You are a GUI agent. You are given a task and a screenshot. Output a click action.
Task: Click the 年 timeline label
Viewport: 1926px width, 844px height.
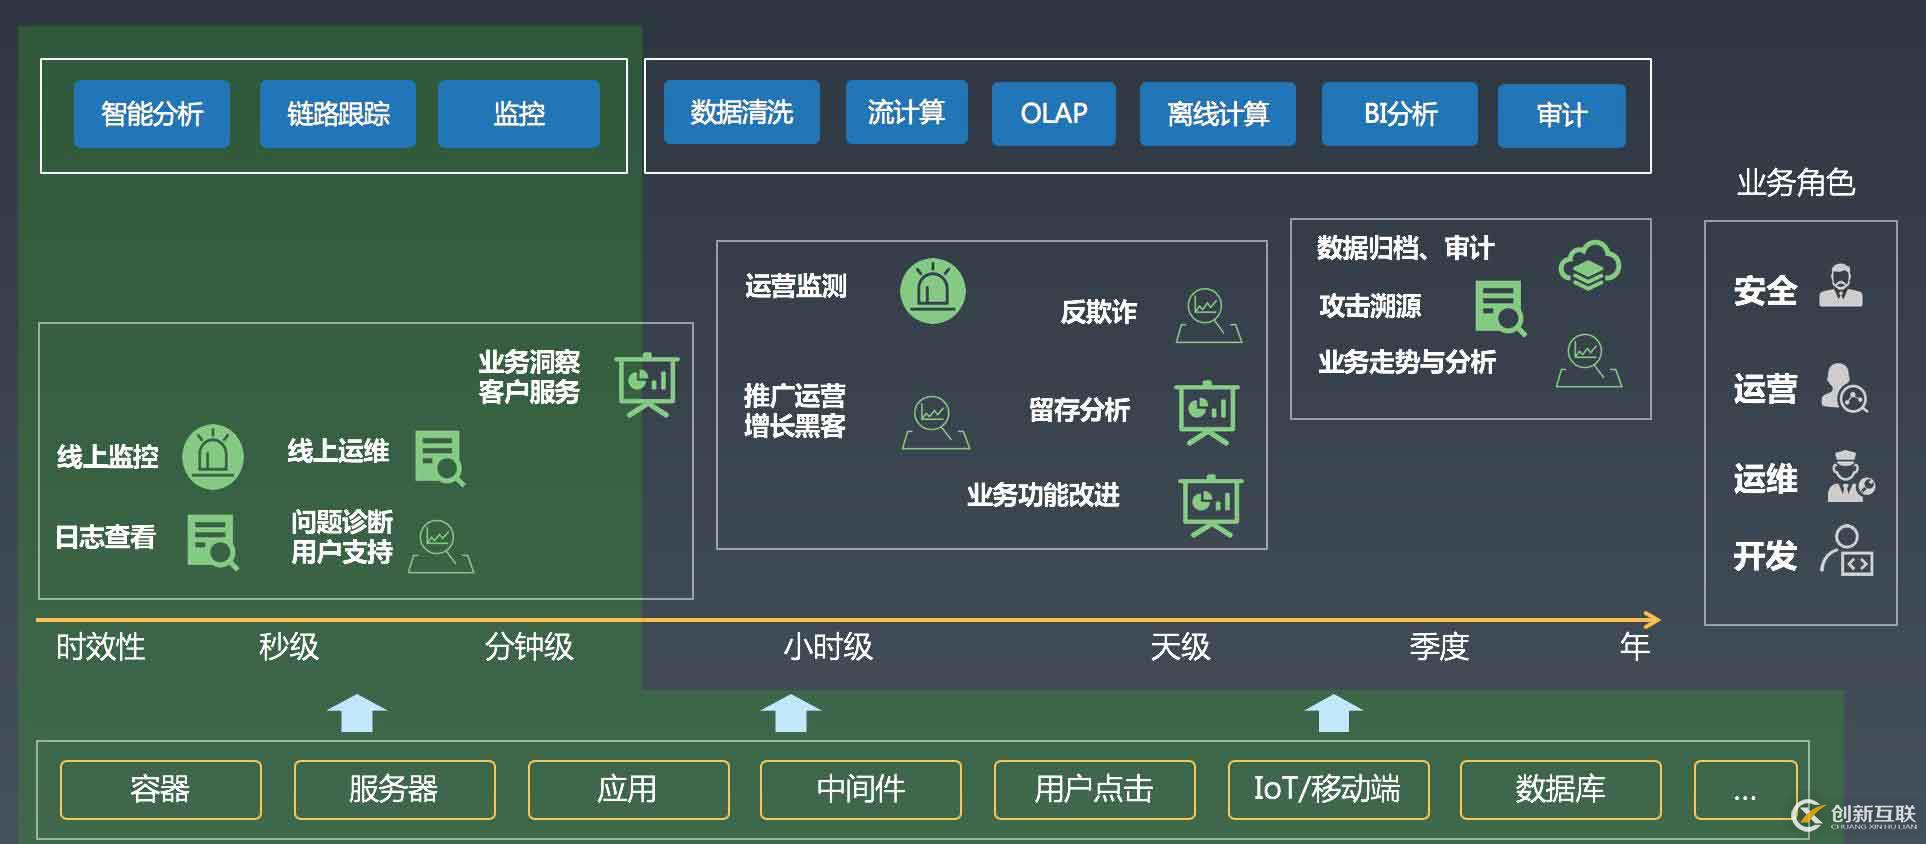(x=1635, y=648)
